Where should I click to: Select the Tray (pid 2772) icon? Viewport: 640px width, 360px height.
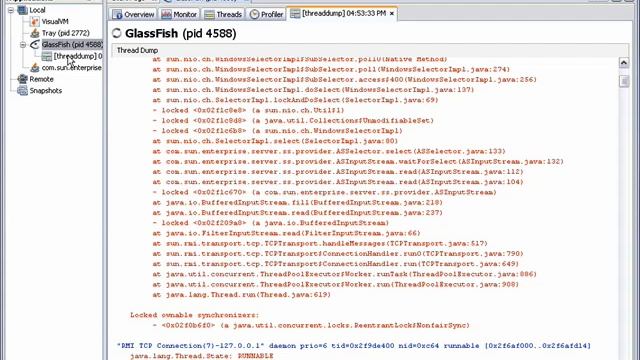pos(35,33)
